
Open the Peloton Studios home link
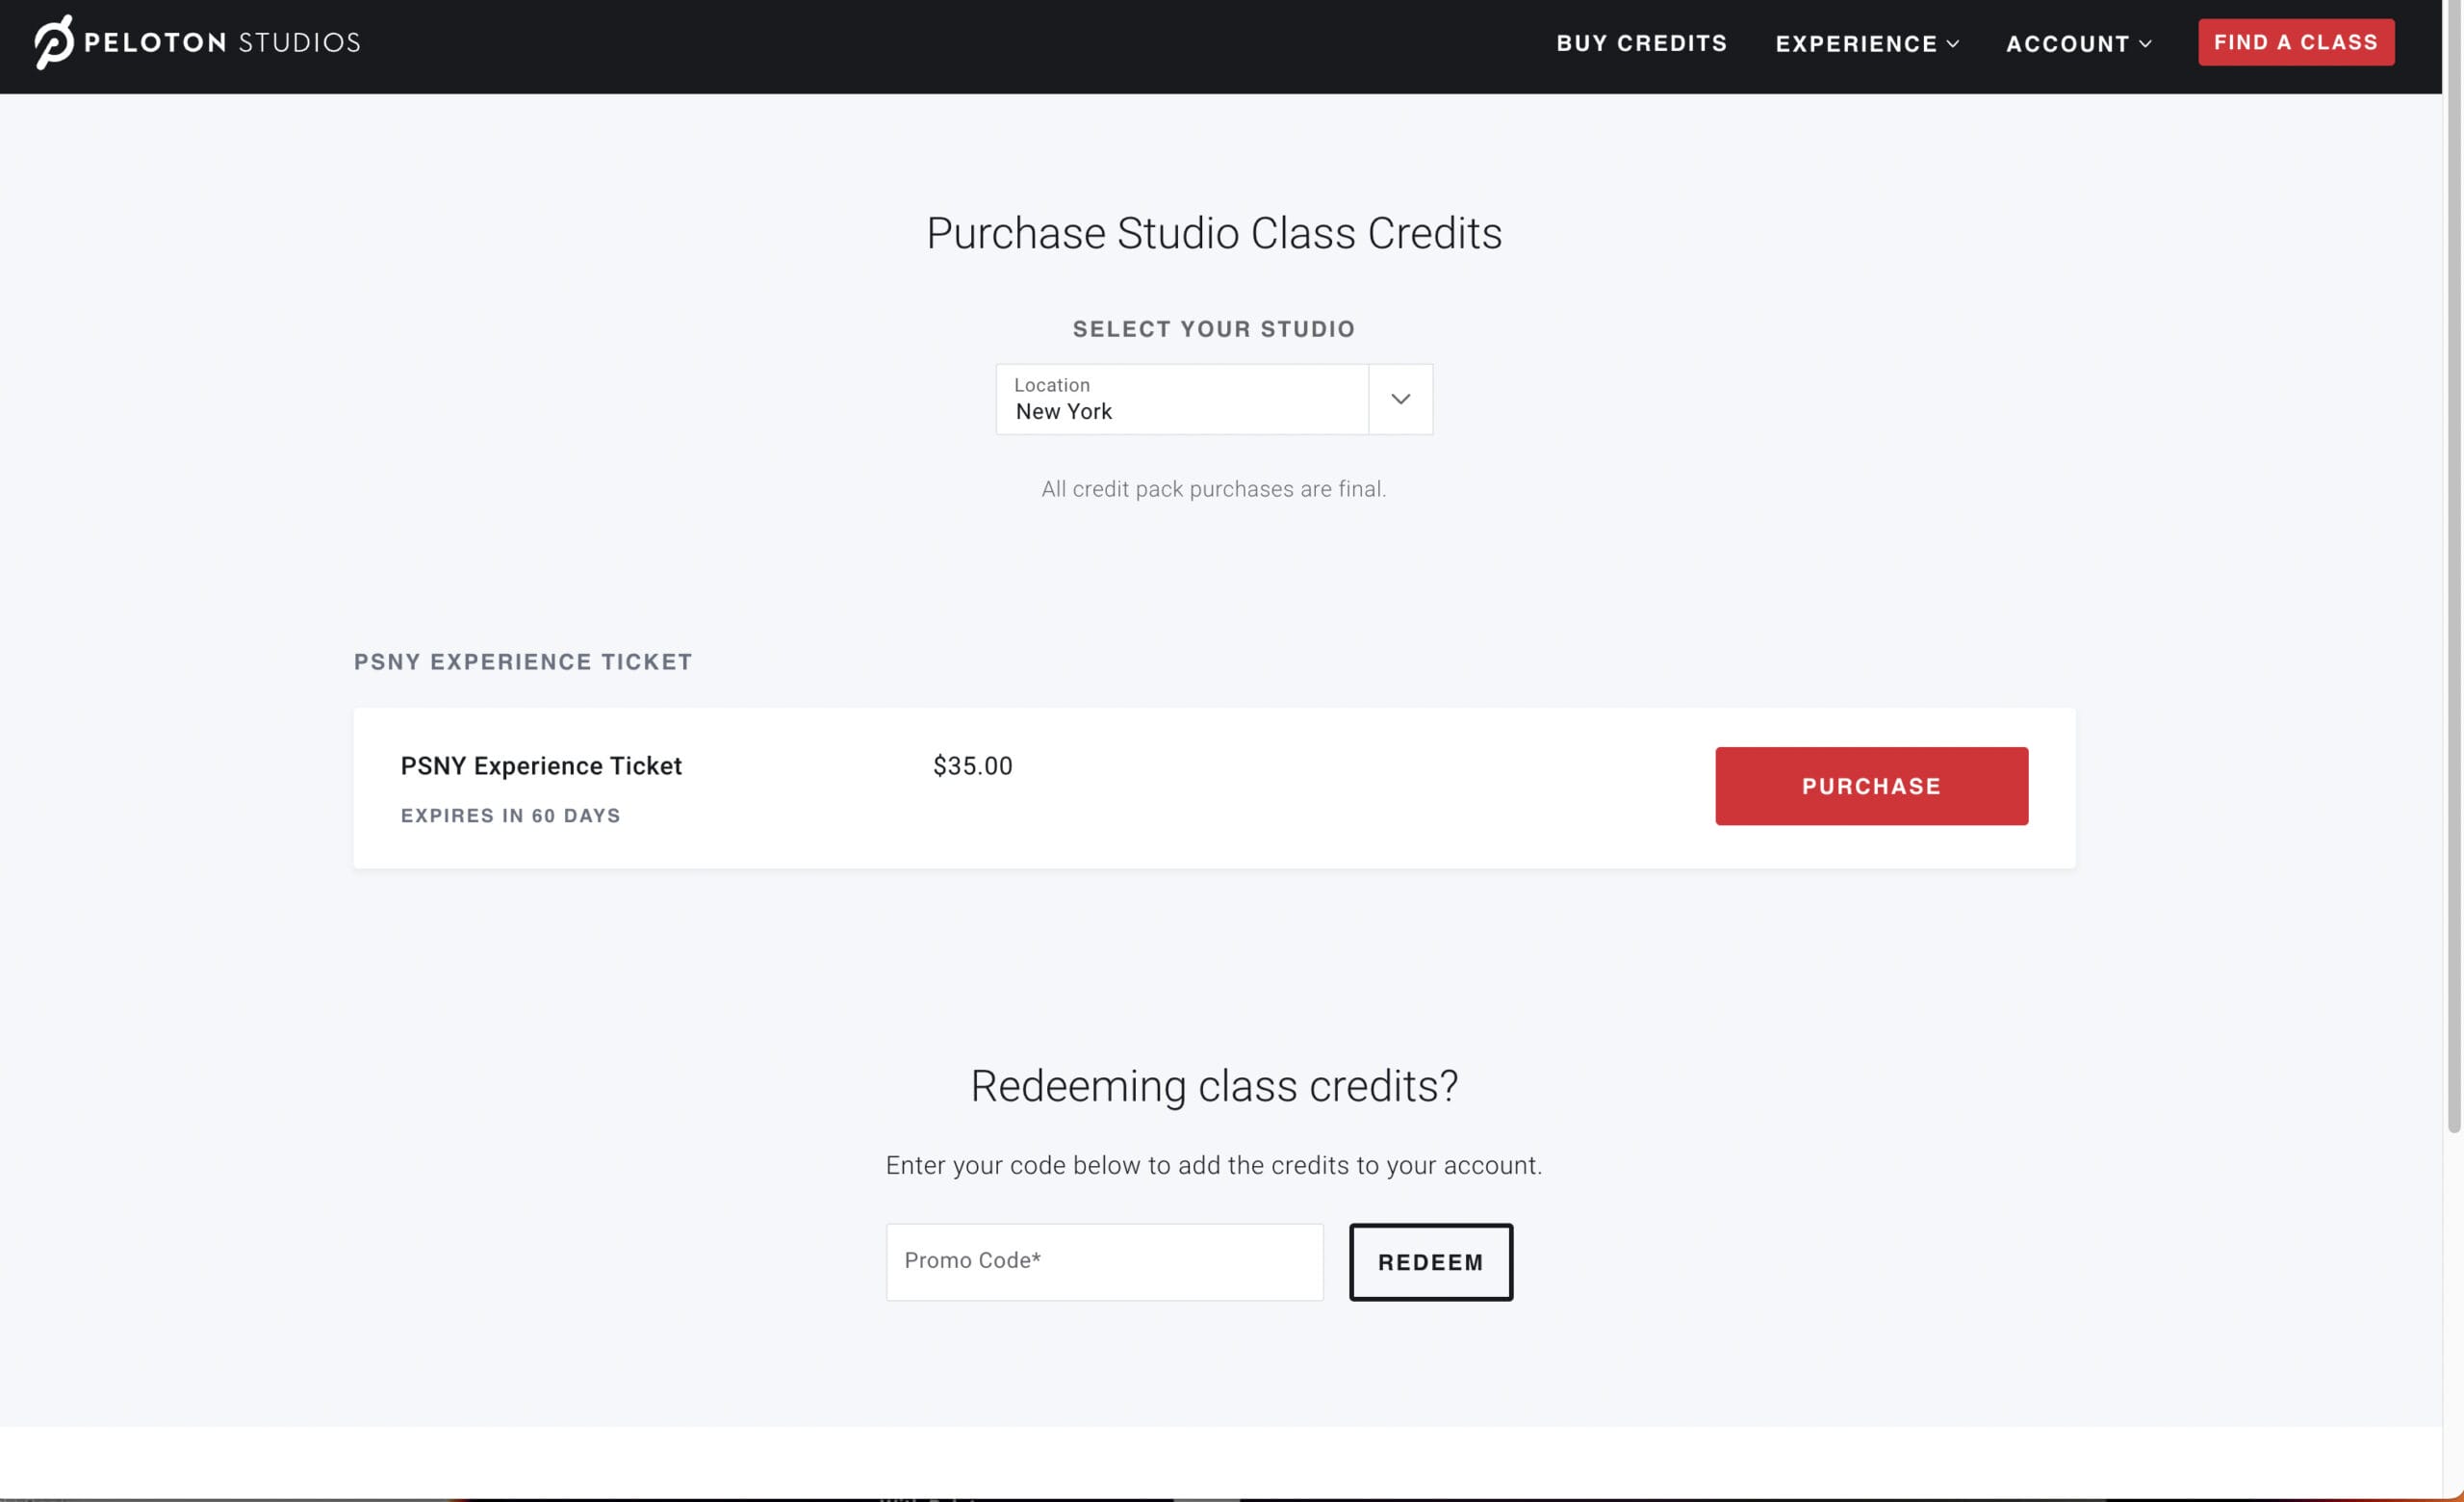pyautogui.click(x=197, y=42)
